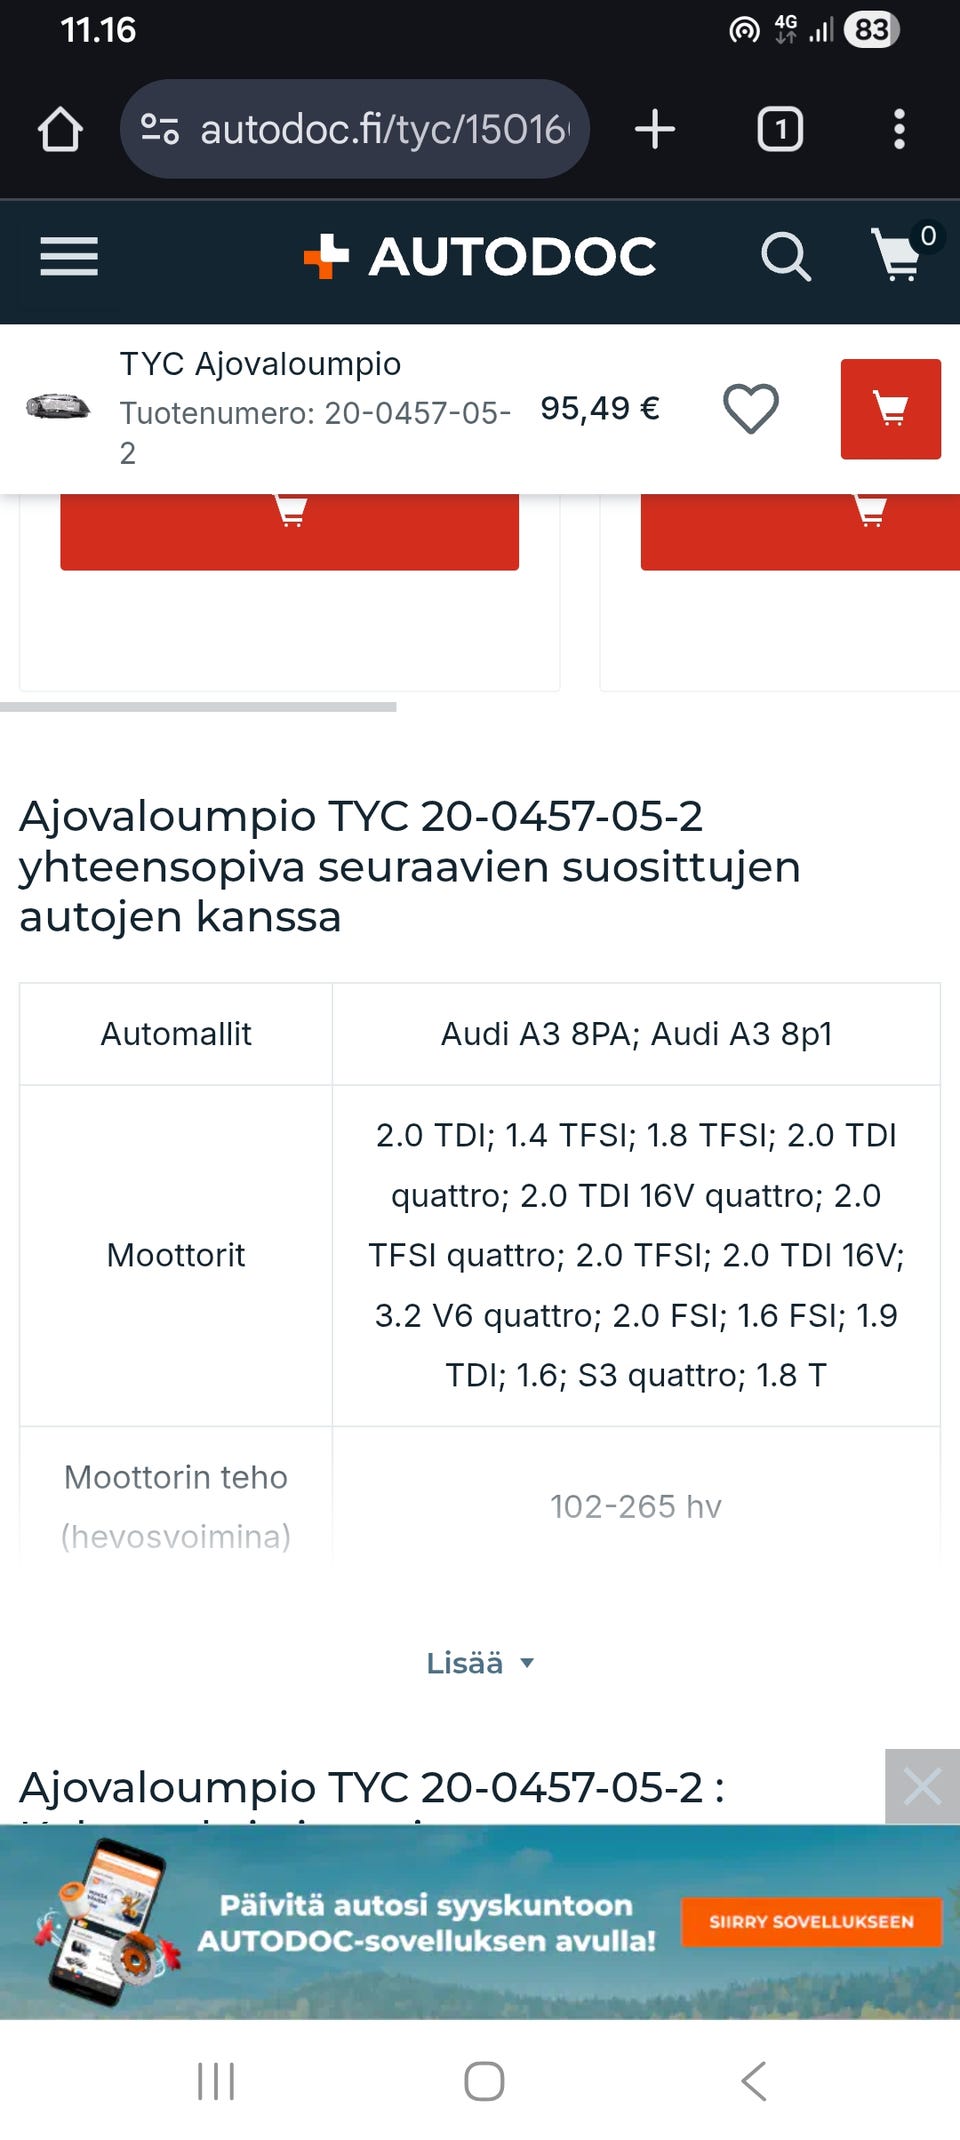The width and height of the screenshot is (960, 2140).
Task: View site info icon in address bar
Action: tap(160, 130)
